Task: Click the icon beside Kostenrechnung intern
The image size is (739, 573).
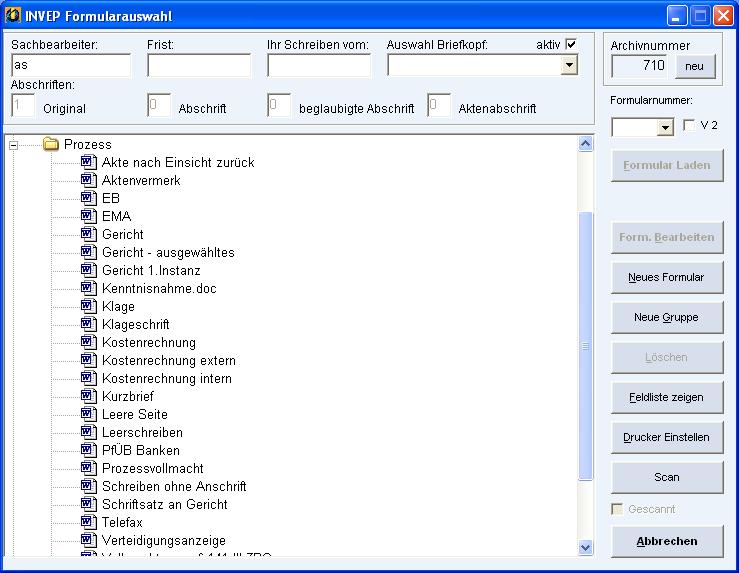Action: tap(89, 378)
